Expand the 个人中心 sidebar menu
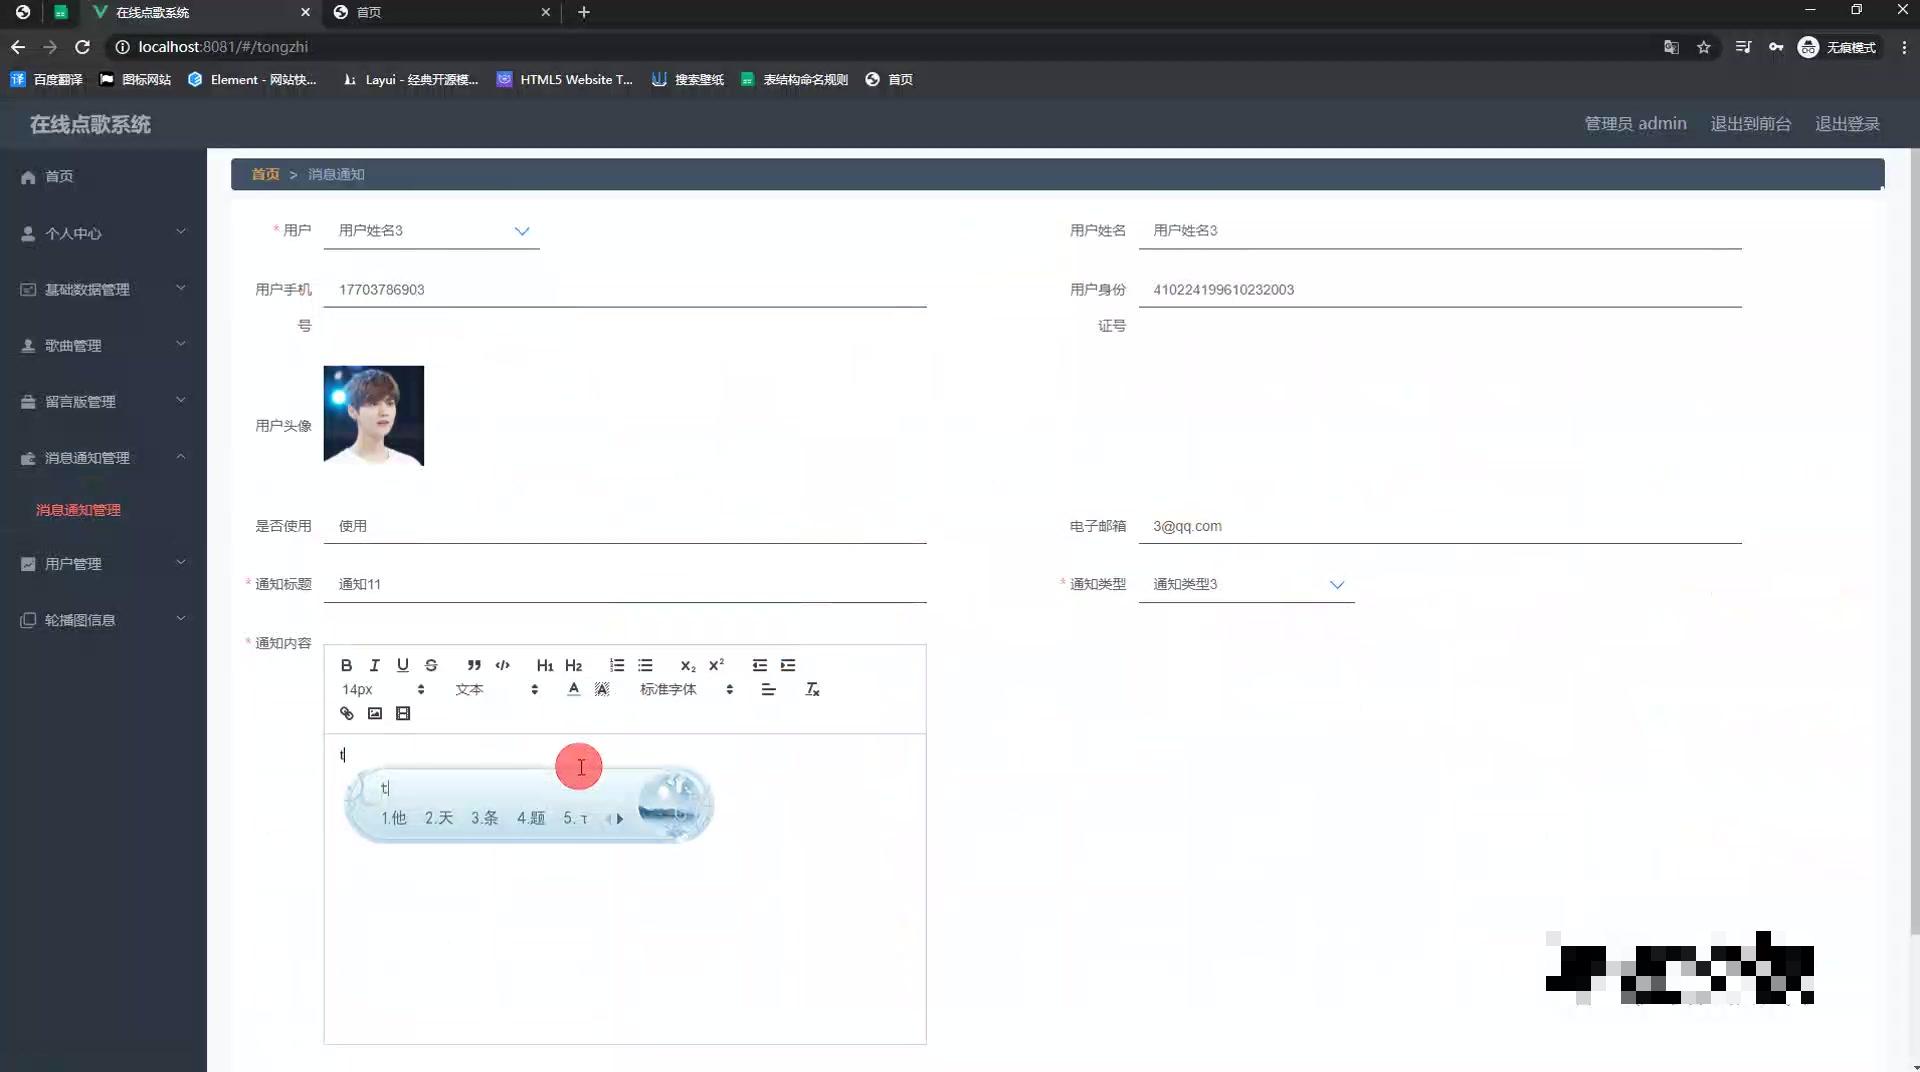Image resolution: width=1920 pixels, height=1072 pixels. click(x=103, y=233)
